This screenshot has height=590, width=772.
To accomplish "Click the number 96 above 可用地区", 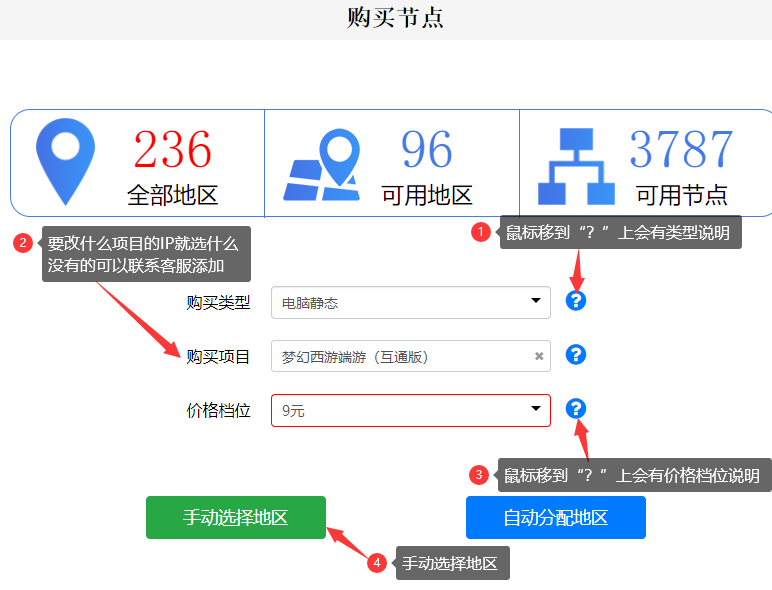I will coord(426,148).
